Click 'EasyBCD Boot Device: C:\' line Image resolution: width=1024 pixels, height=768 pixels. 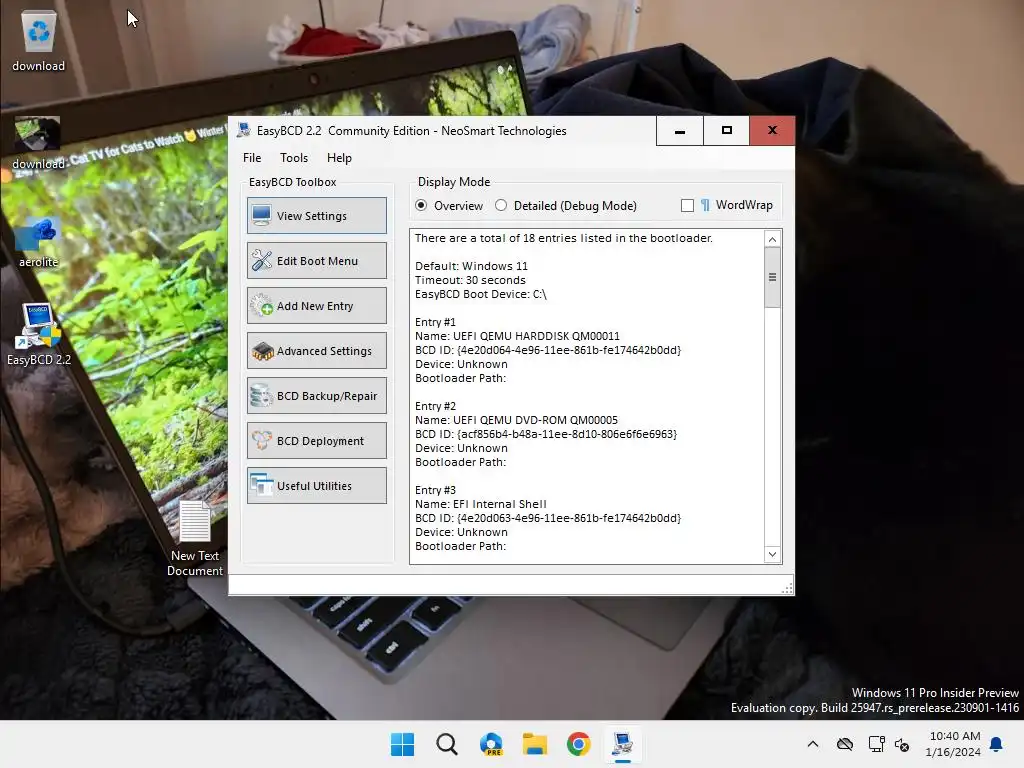pyautogui.click(x=481, y=294)
